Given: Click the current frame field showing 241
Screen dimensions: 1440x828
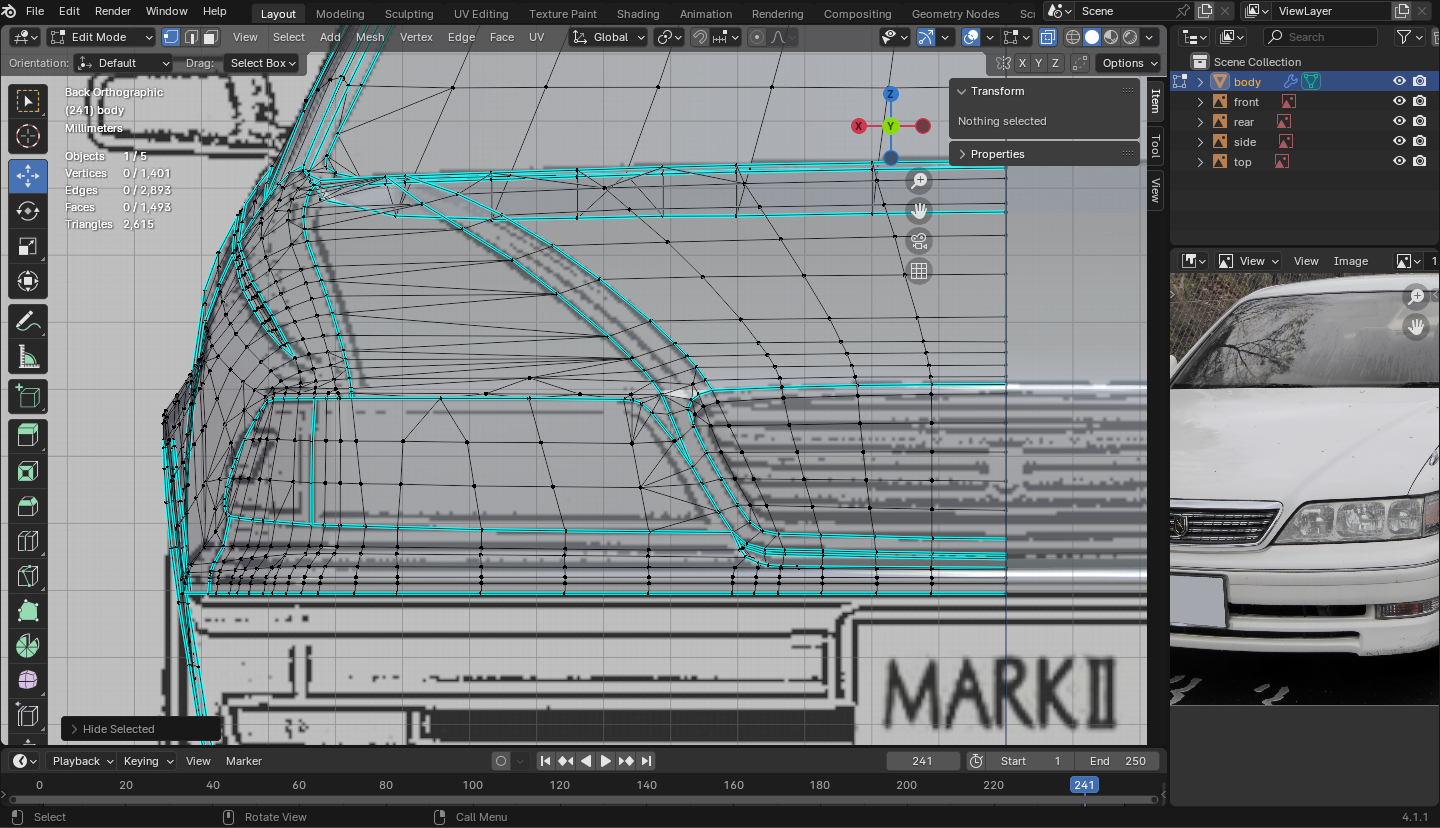Looking at the screenshot, I should point(923,761).
